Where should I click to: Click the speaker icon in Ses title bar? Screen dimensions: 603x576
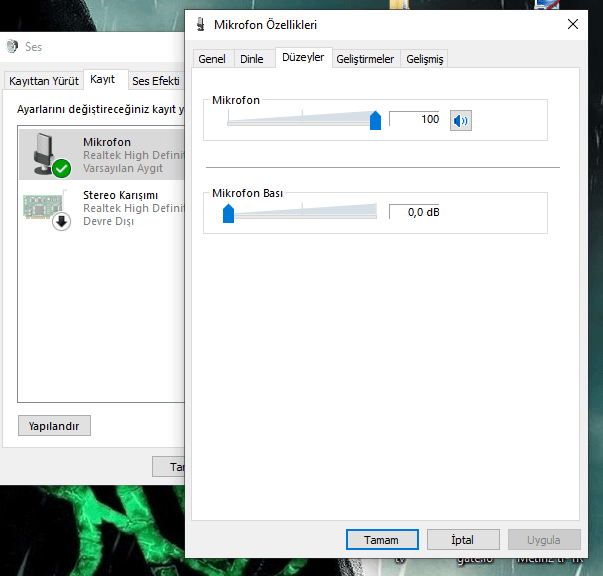click(x=12, y=47)
